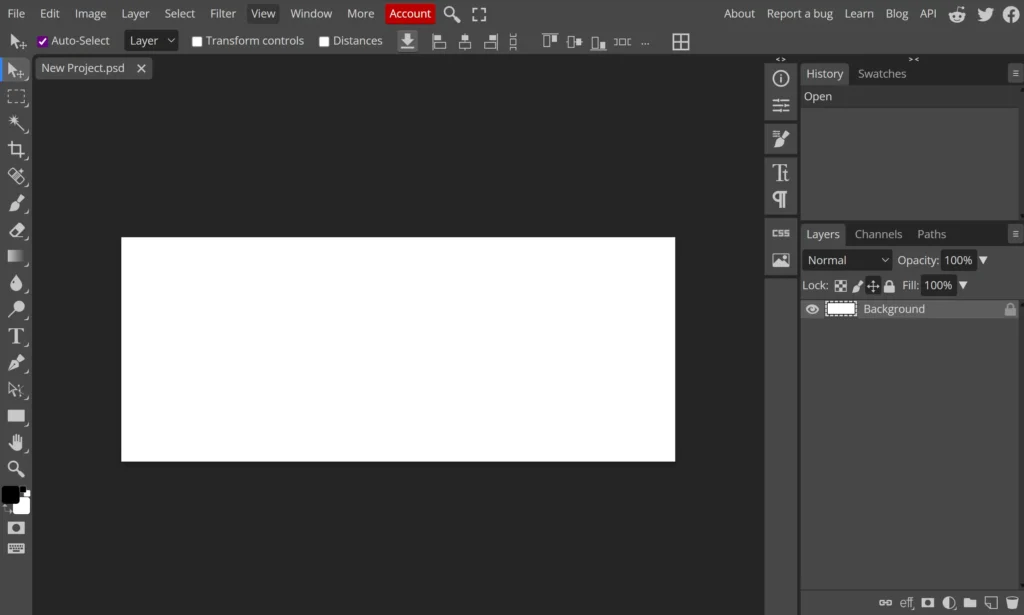The height and width of the screenshot is (615, 1024).
Task: Click the red Account button
Action: click(410, 14)
